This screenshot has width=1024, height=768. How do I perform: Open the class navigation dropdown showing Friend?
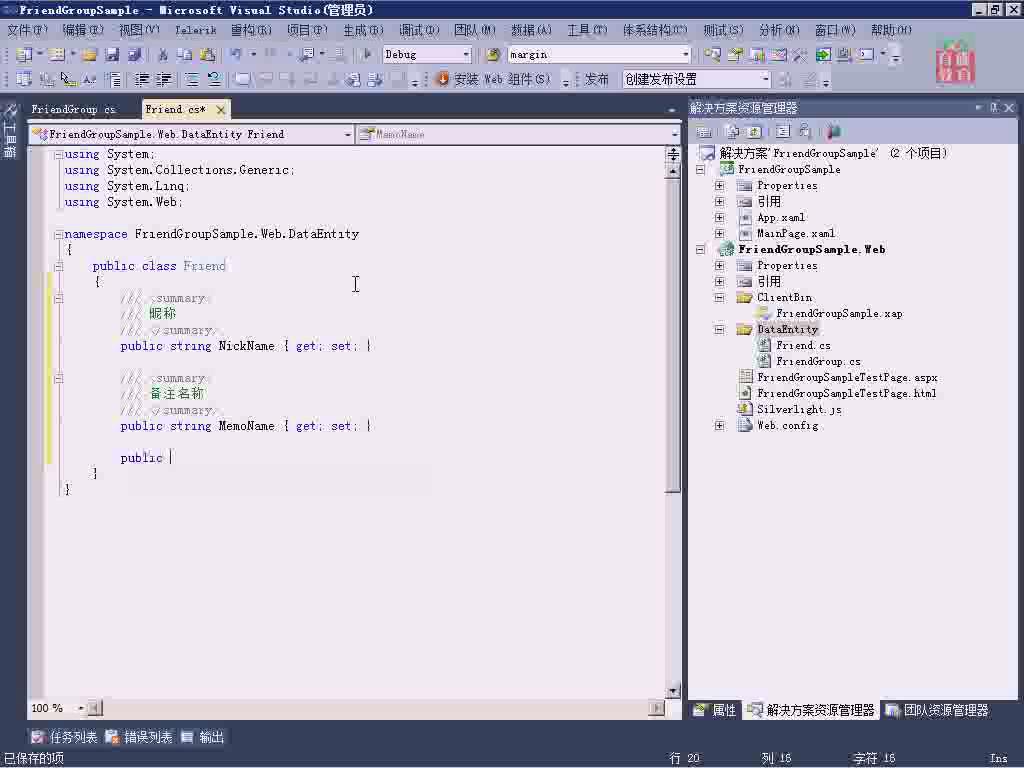click(x=348, y=135)
